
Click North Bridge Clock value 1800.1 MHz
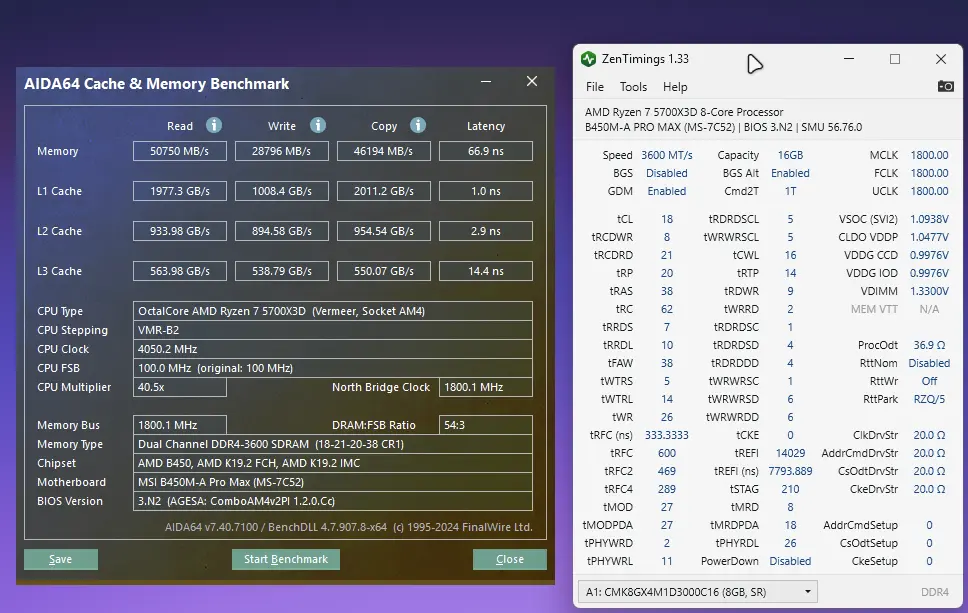pos(486,387)
